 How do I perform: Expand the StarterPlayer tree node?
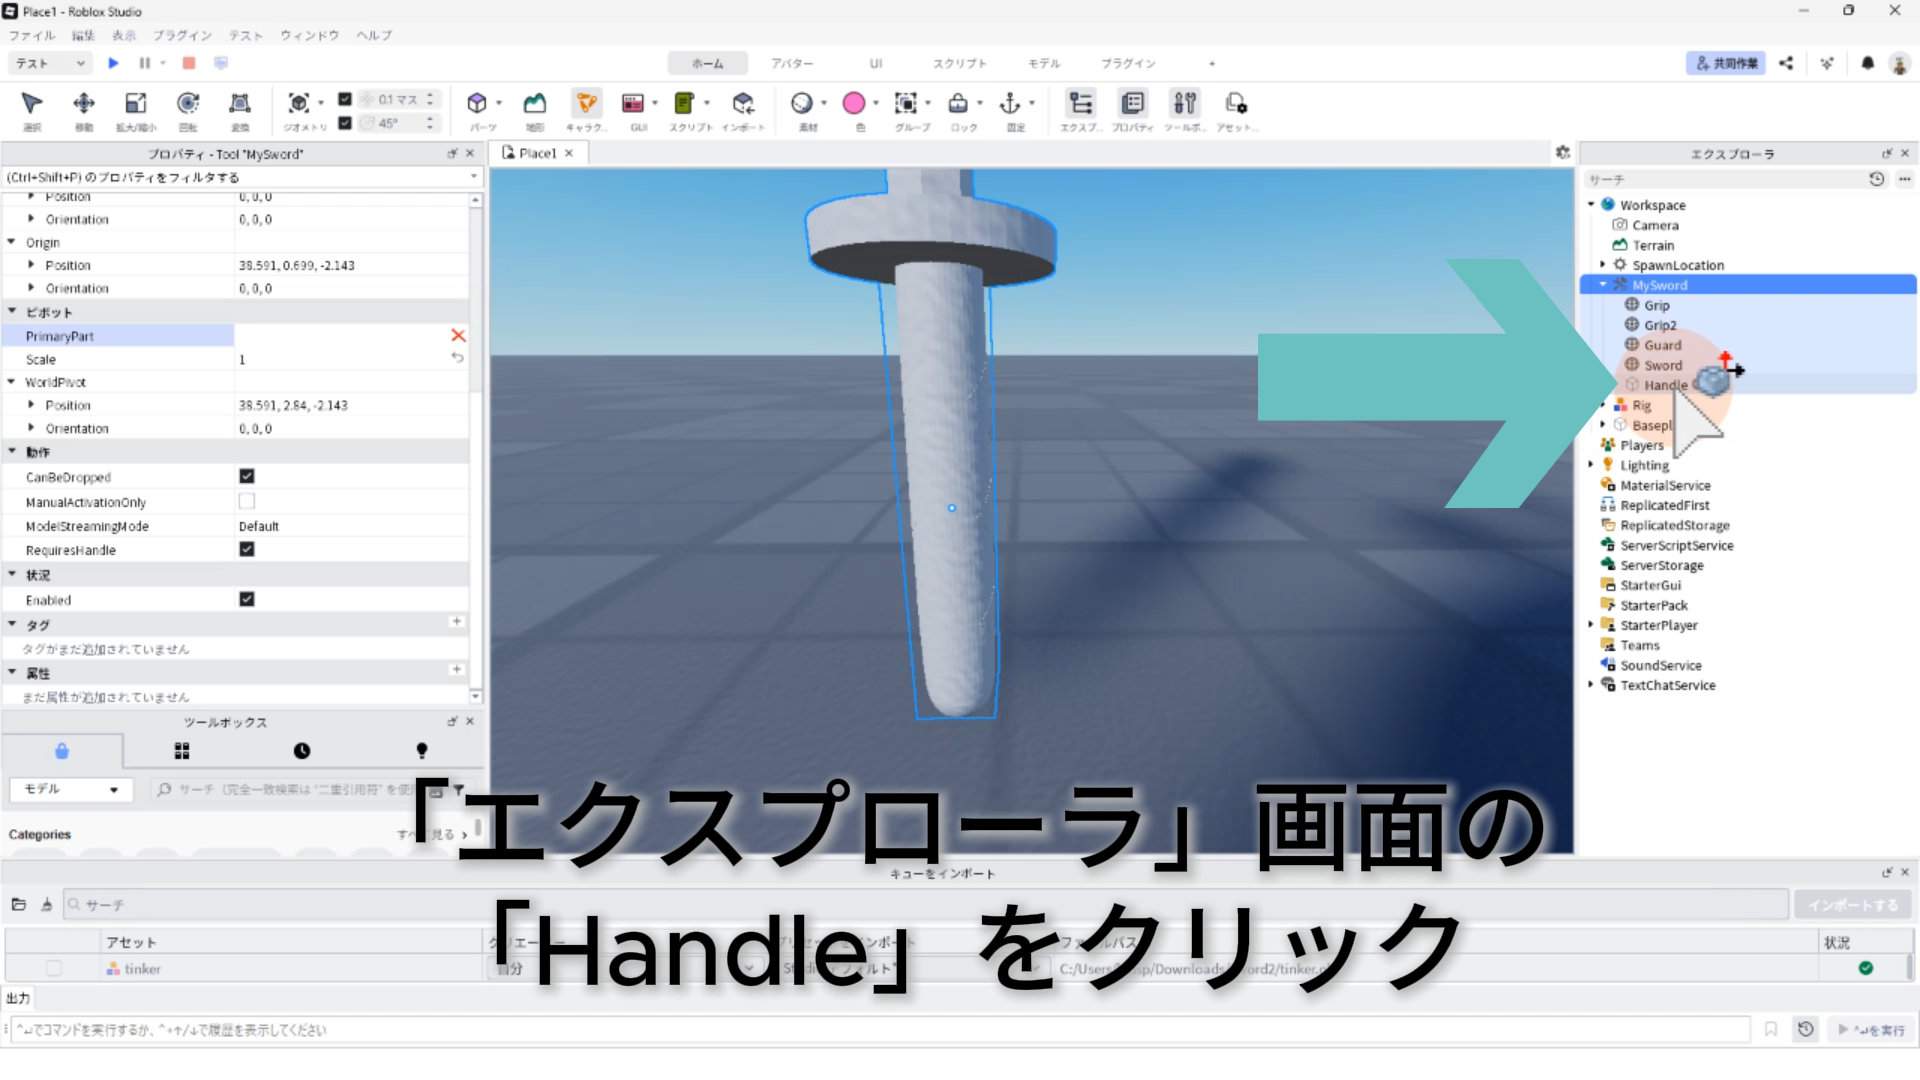coord(1591,625)
